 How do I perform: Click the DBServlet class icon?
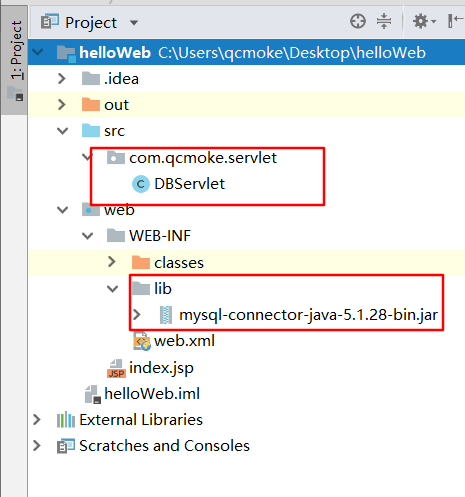[x=141, y=184]
